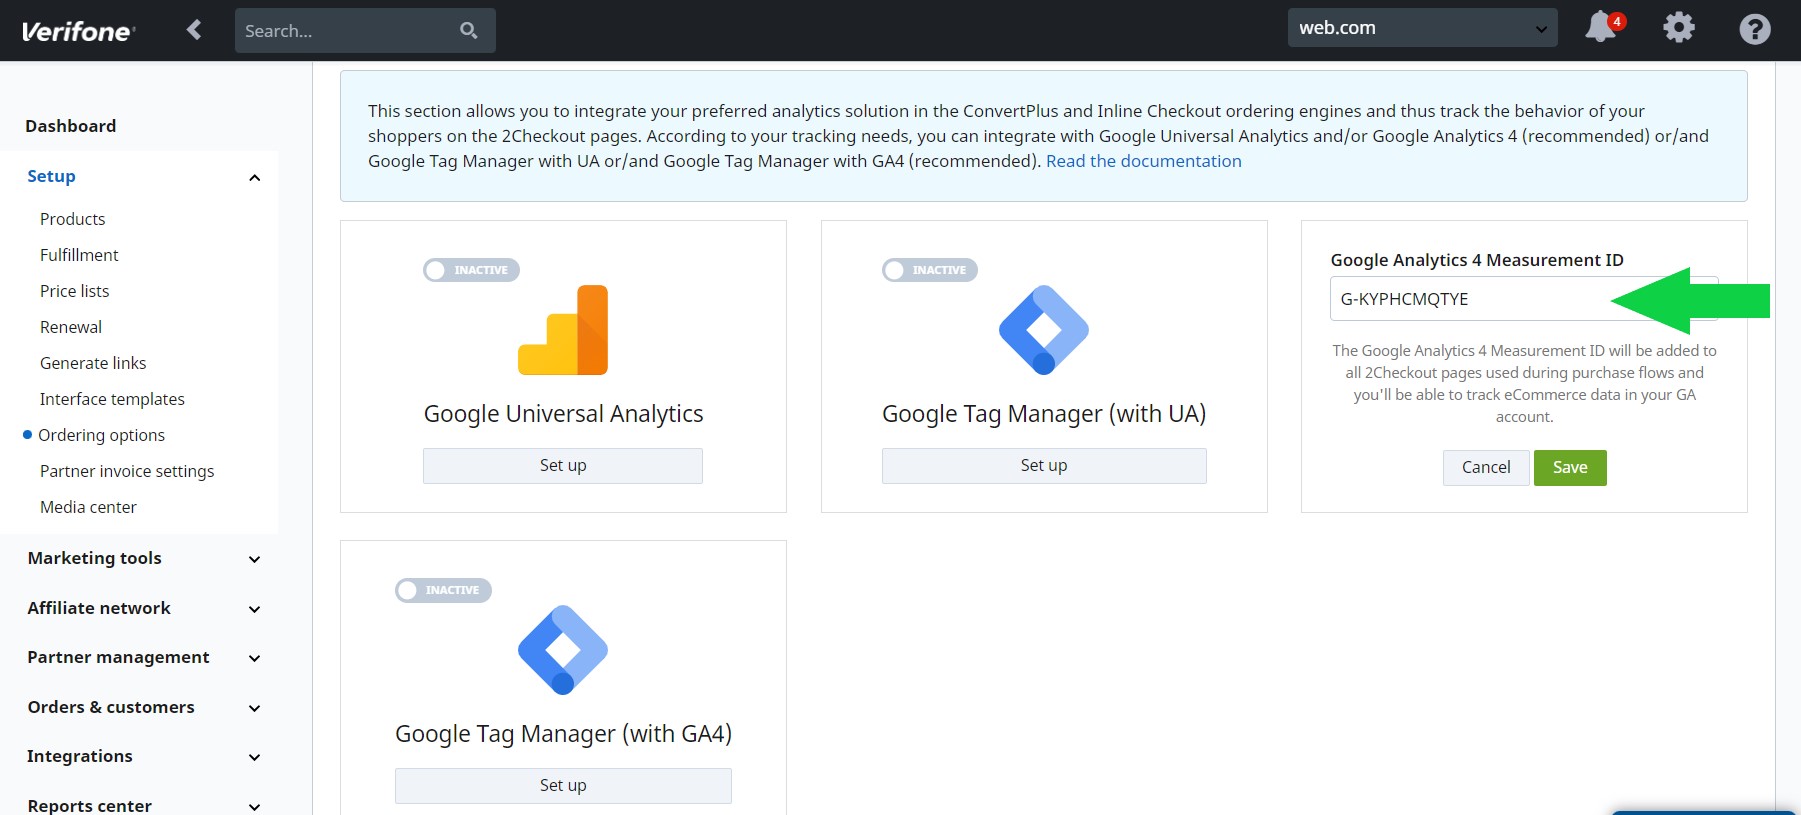Toggle Google Tag Manager (with UA) switch
Screen dimensions: 1801x815
pyautogui.click(x=930, y=270)
